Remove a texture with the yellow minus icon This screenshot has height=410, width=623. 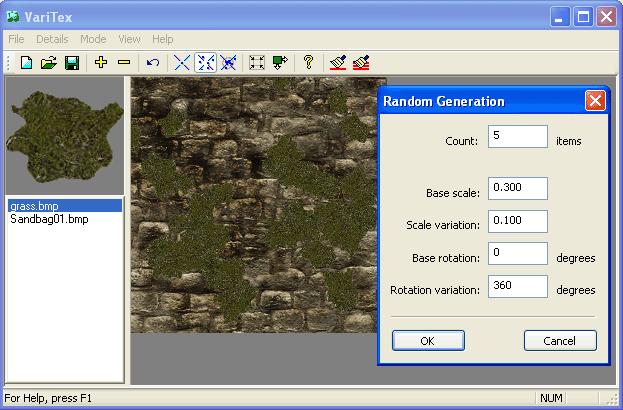[x=124, y=63]
